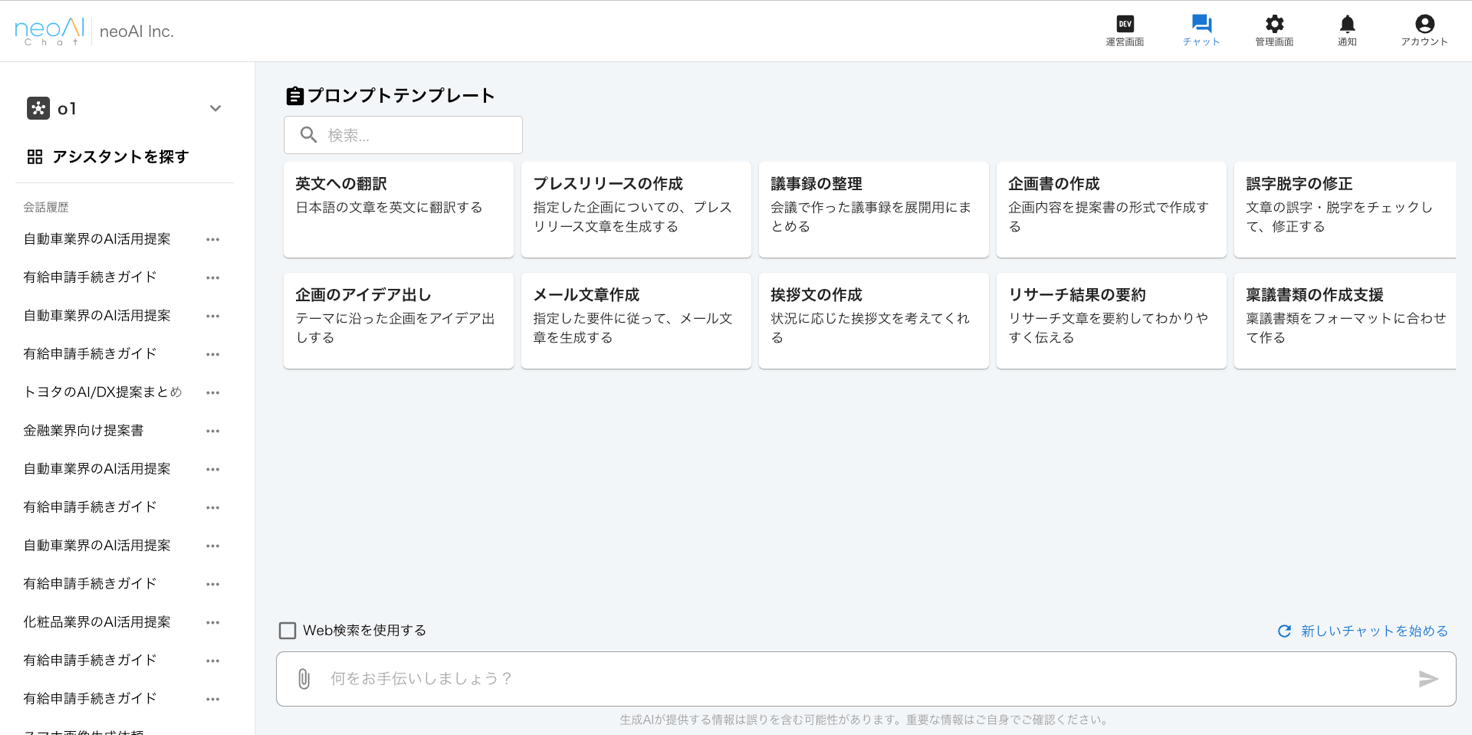This screenshot has width=1472, height=735.
Task: Click the プロンプトテンプレート document icon
Action: pos(294,95)
